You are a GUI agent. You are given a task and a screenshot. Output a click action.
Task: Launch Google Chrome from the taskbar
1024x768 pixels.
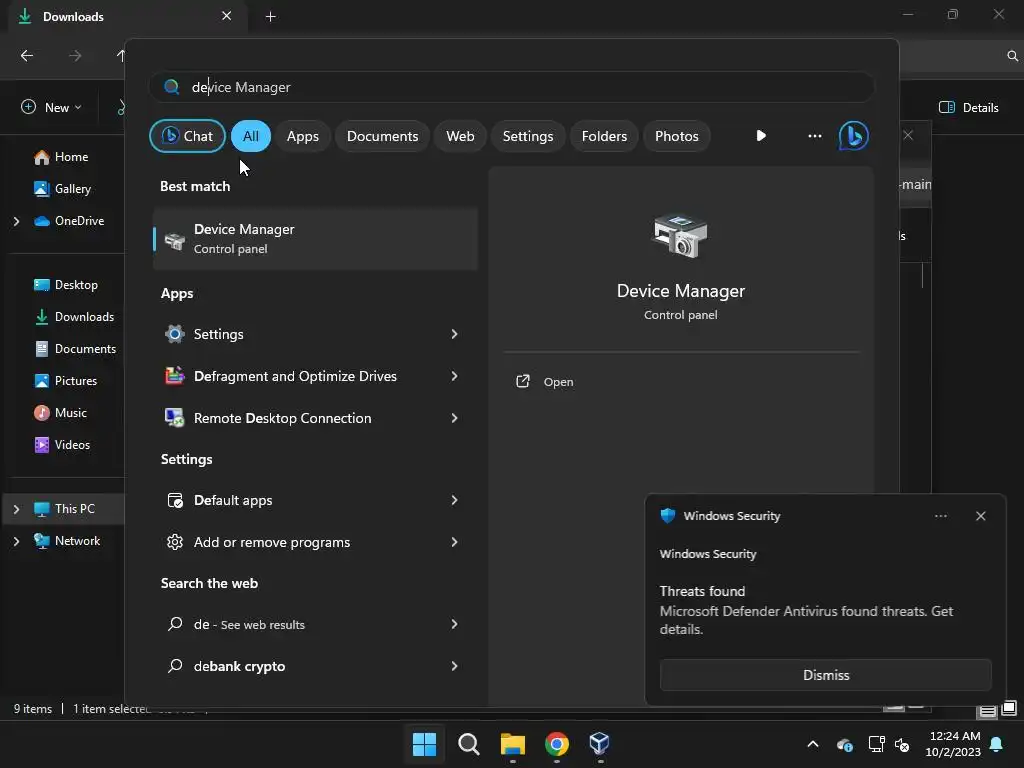(556, 743)
